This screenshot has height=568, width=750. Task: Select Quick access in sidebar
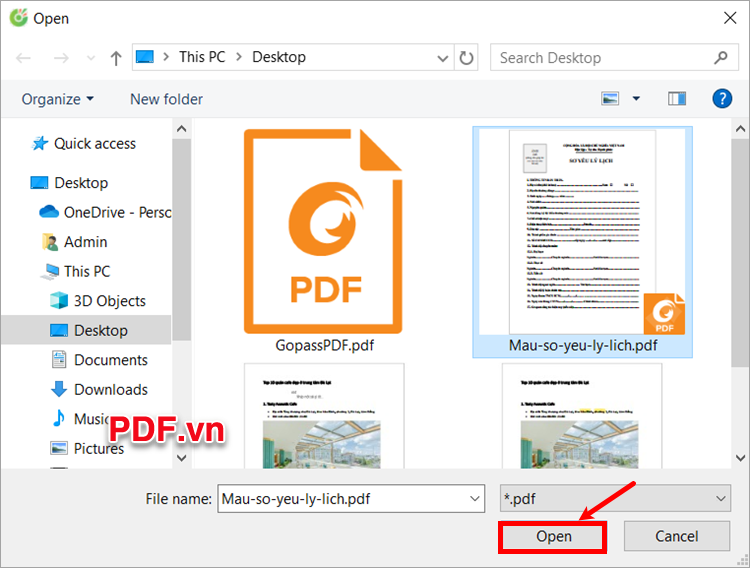[x=94, y=143]
